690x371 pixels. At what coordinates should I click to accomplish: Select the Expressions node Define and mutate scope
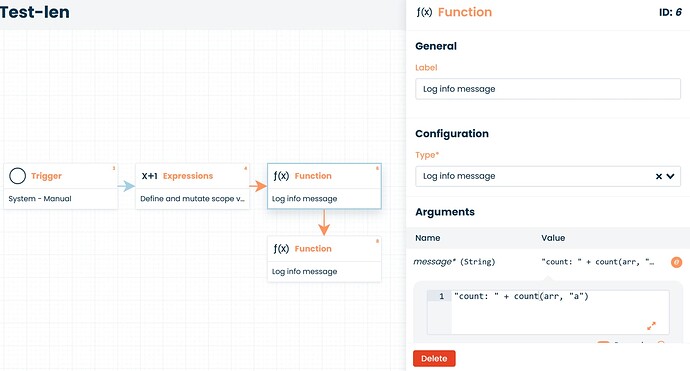192,186
